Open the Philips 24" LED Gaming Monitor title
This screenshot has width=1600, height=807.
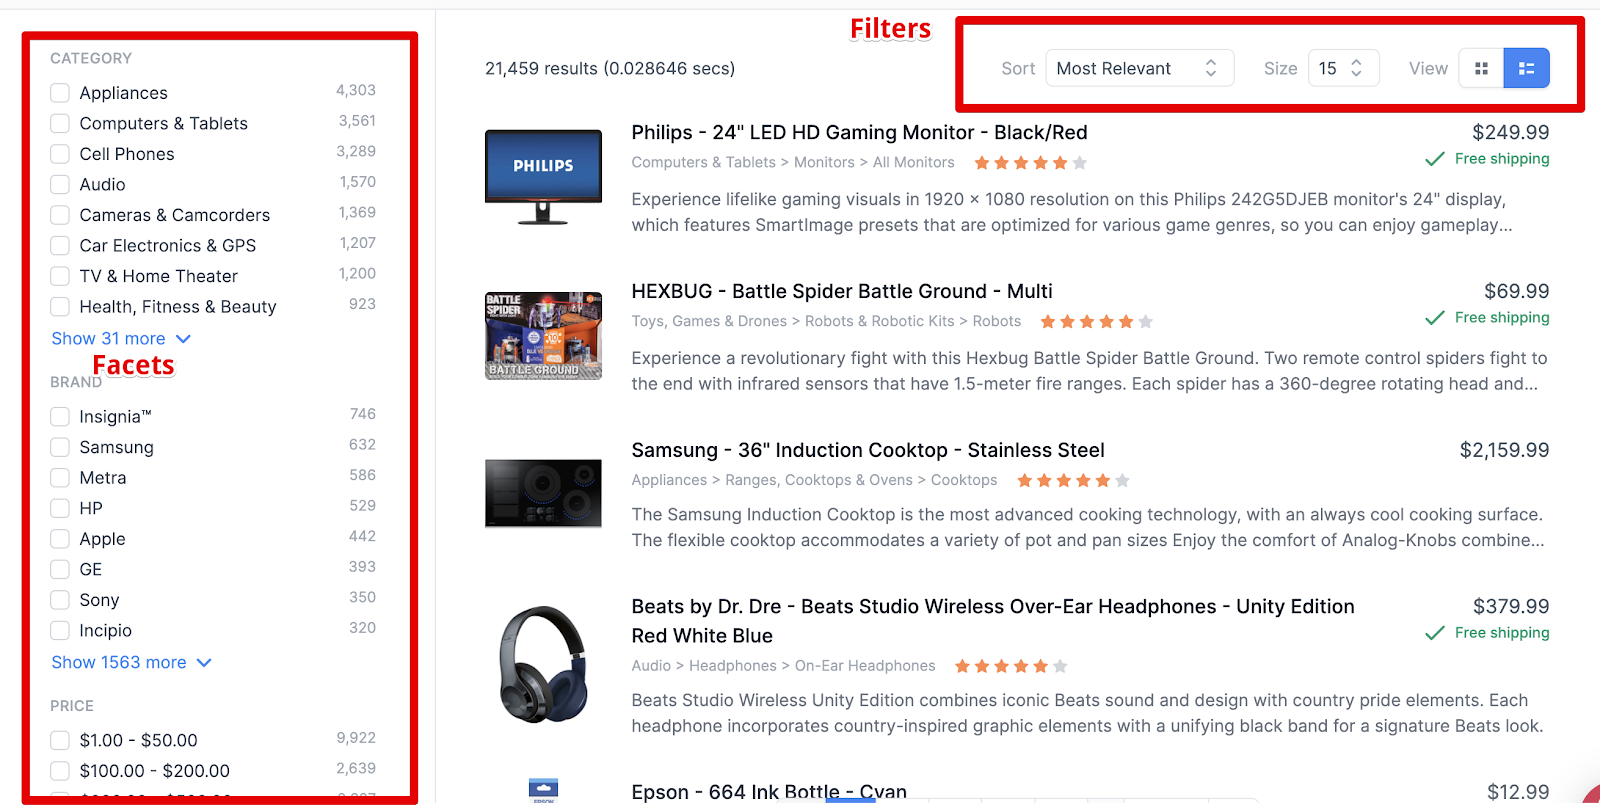(x=859, y=133)
